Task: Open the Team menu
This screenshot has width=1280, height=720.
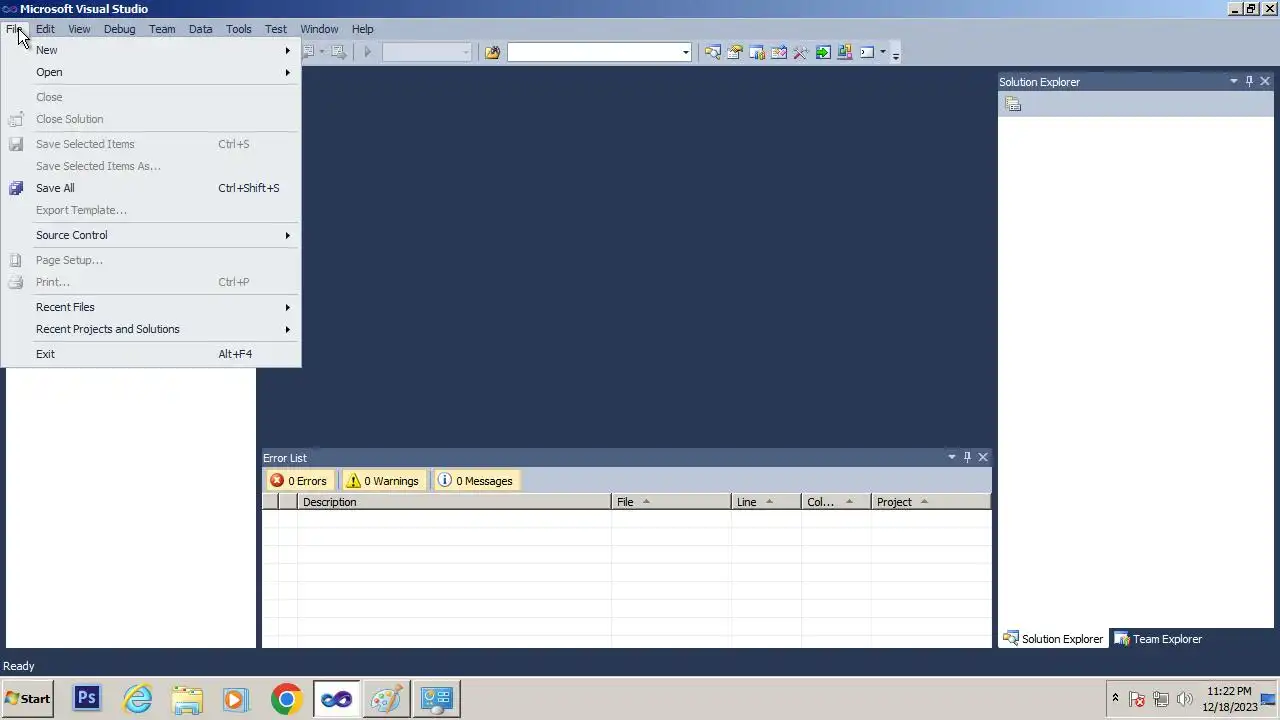Action: pyautogui.click(x=162, y=29)
